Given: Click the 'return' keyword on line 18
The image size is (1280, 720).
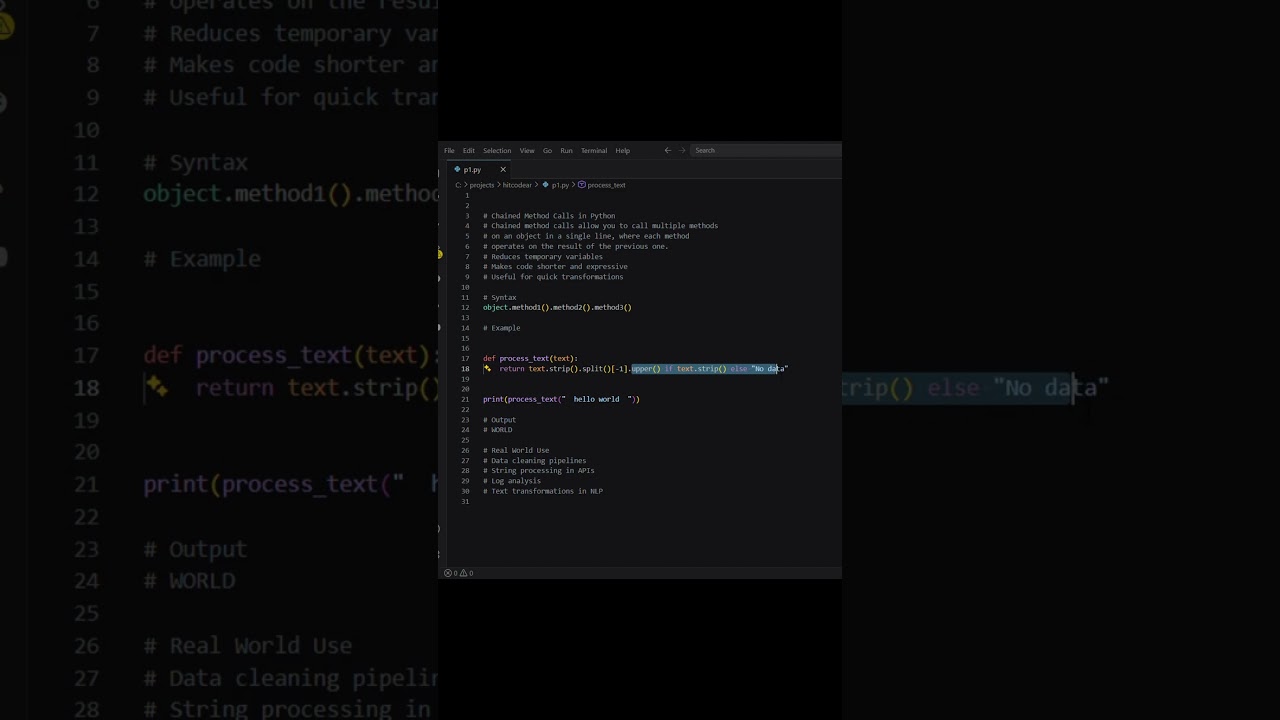Looking at the screenshot, I should (512, 368).
